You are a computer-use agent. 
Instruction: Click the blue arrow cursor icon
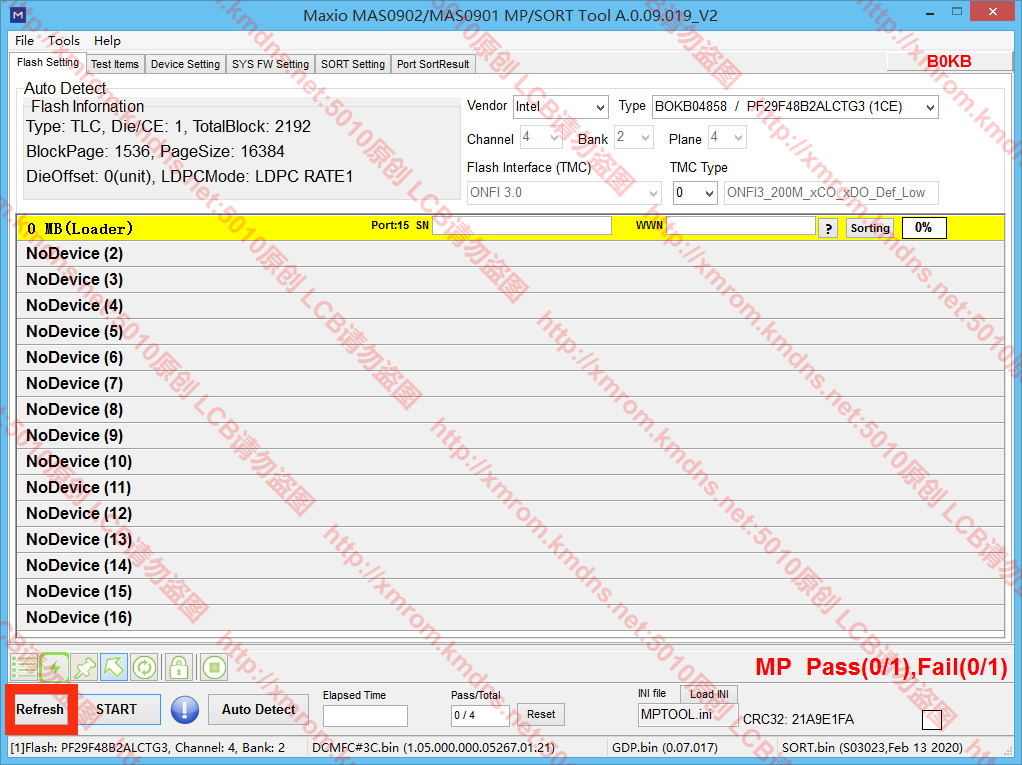click(x=114, y=667)
